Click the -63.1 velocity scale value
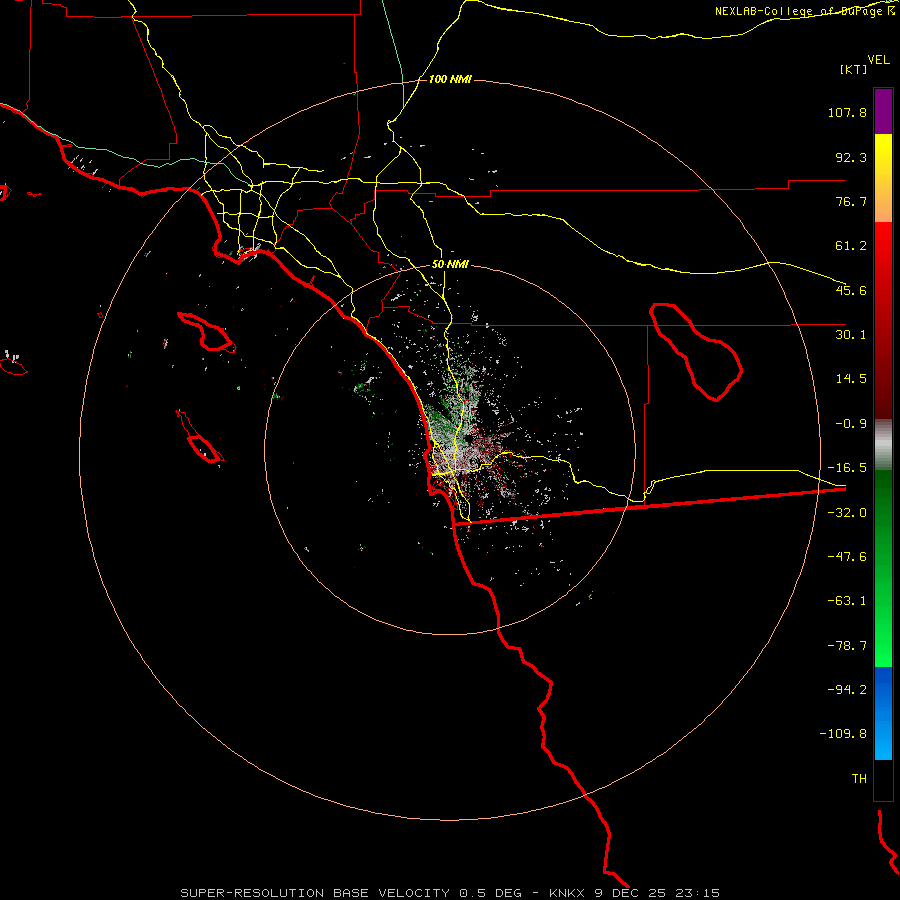 point(847,601)
